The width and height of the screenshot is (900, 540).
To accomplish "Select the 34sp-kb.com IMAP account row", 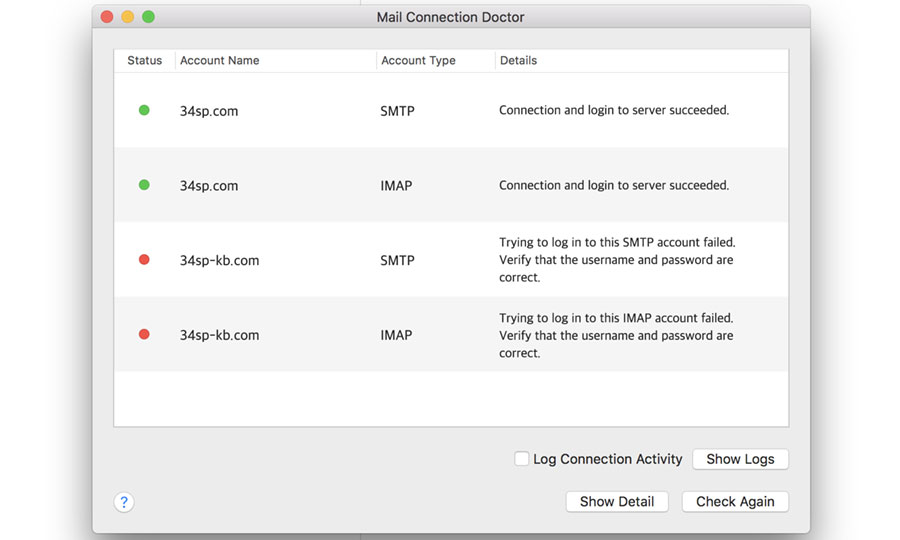I will (451, 334).
